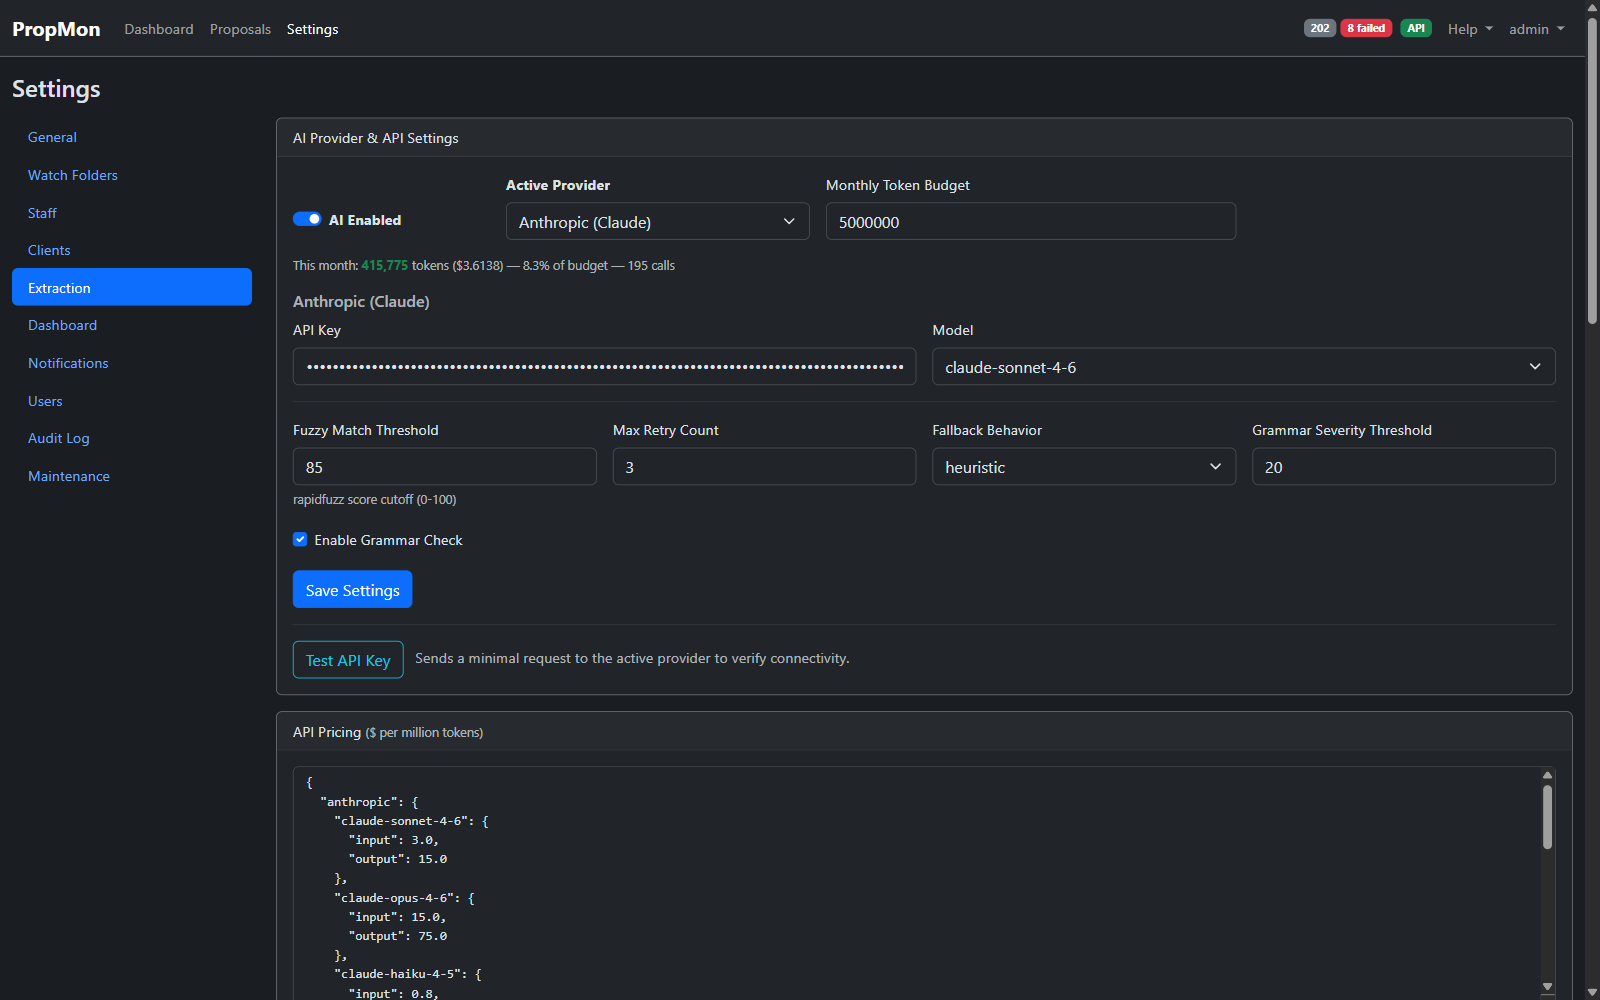The image size is (1600, 1000).
Task: Open the Active Provider dropdown
Action: click(x=657, y=221)
